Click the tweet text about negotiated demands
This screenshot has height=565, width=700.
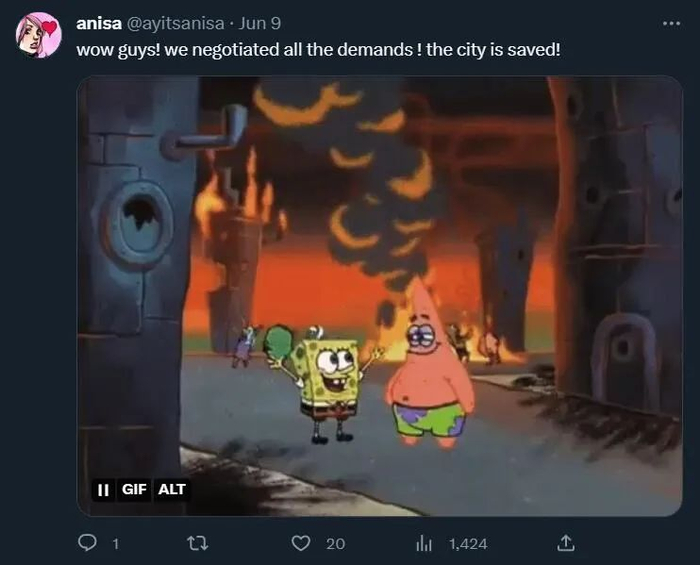(318, 50)
